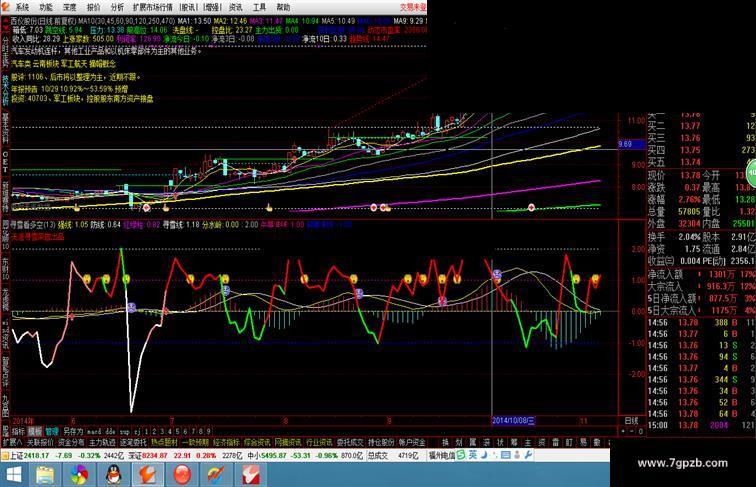Open the QQ penguin icon on the taskbar
Viewport: 756px width, 487px height.
pos(113,475)
